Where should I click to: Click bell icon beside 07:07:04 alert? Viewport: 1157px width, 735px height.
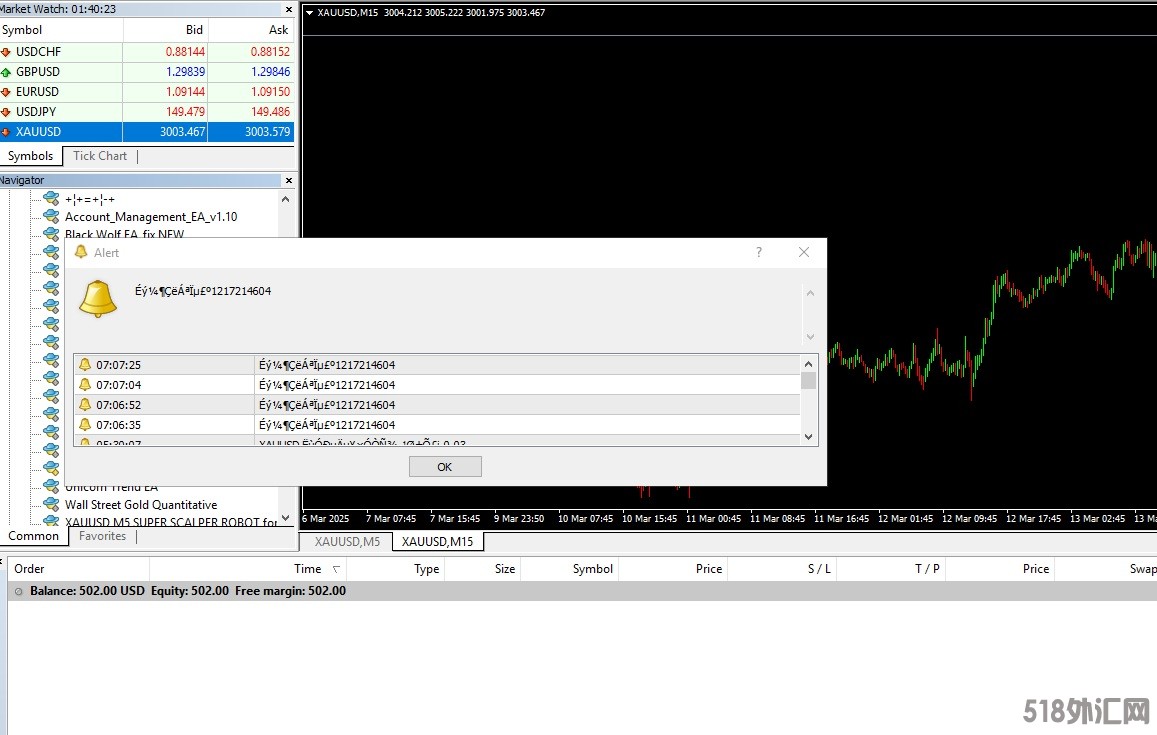point(85,384)
